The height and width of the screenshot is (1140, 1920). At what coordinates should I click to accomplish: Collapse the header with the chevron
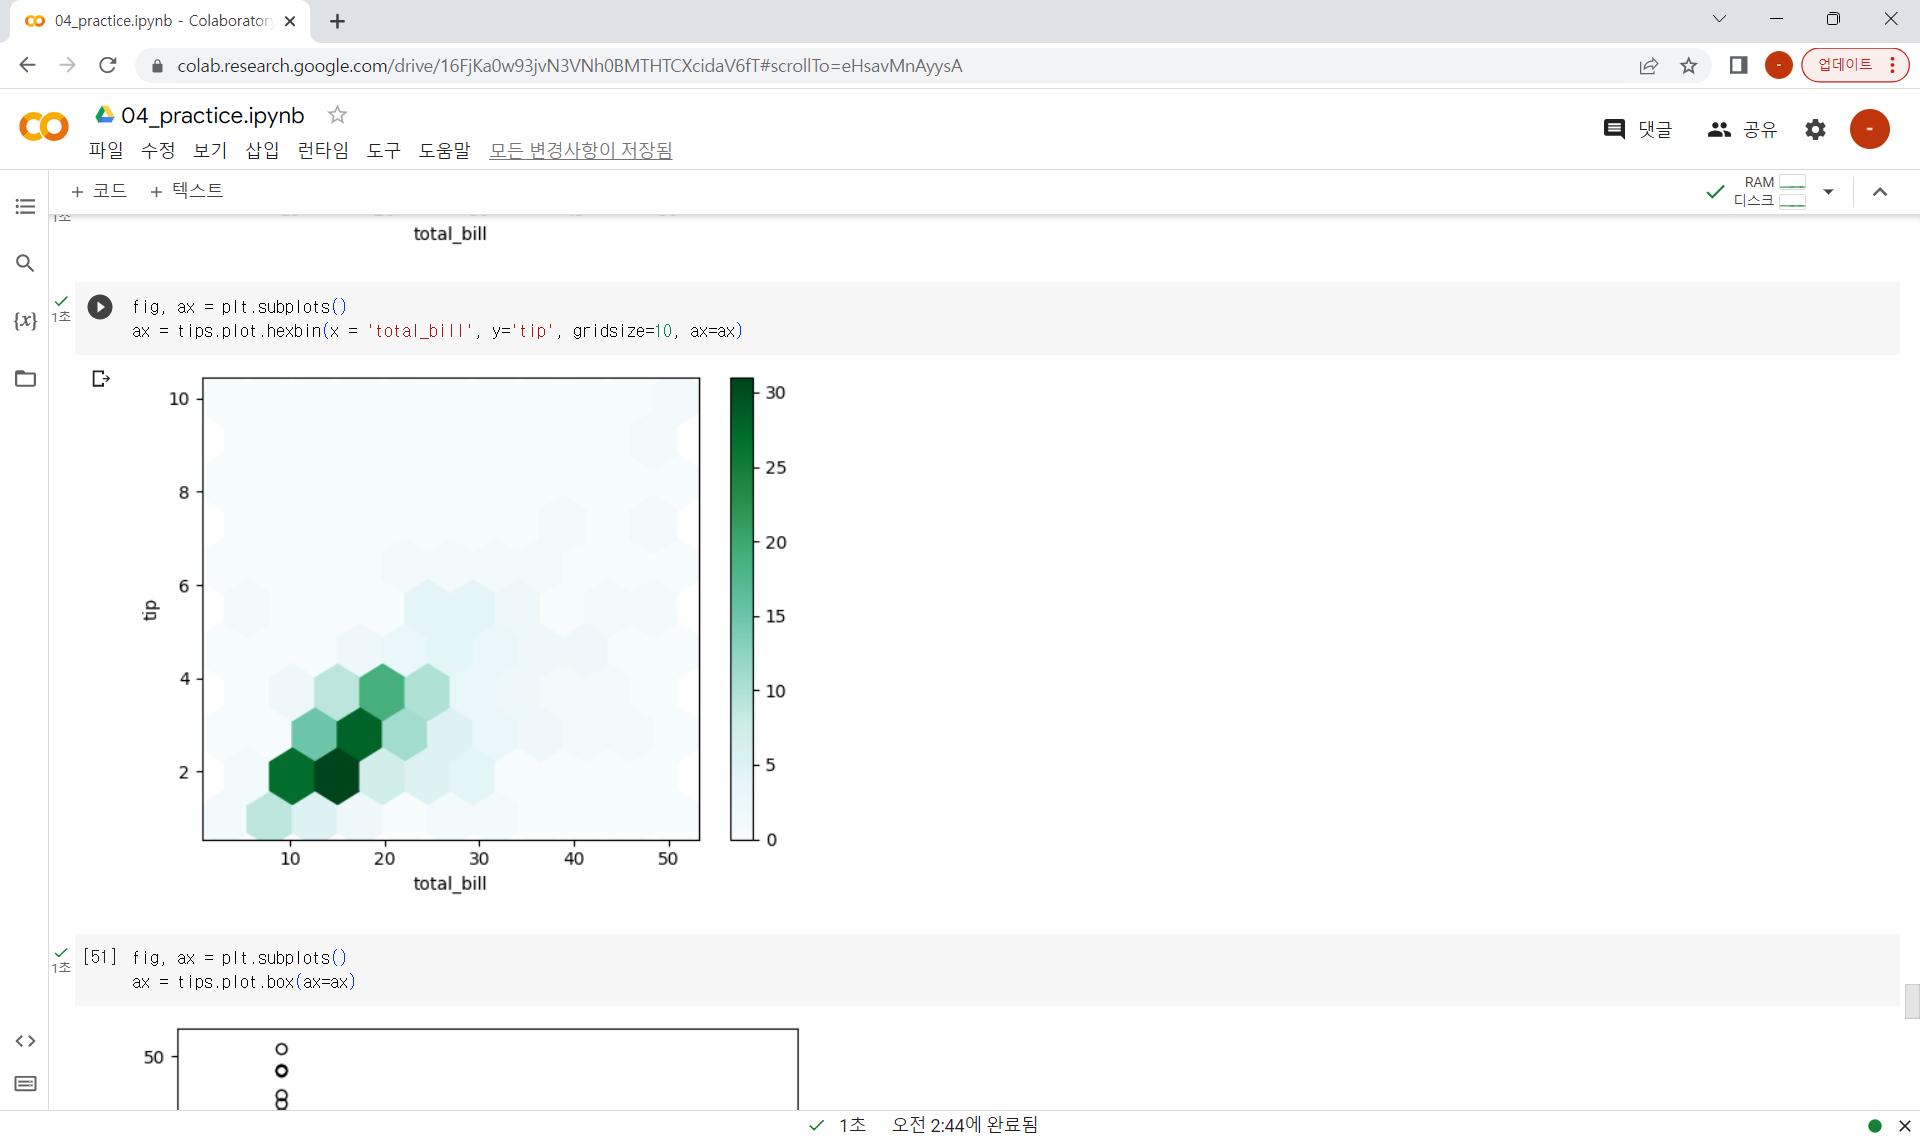click(x=1880, y=192)
